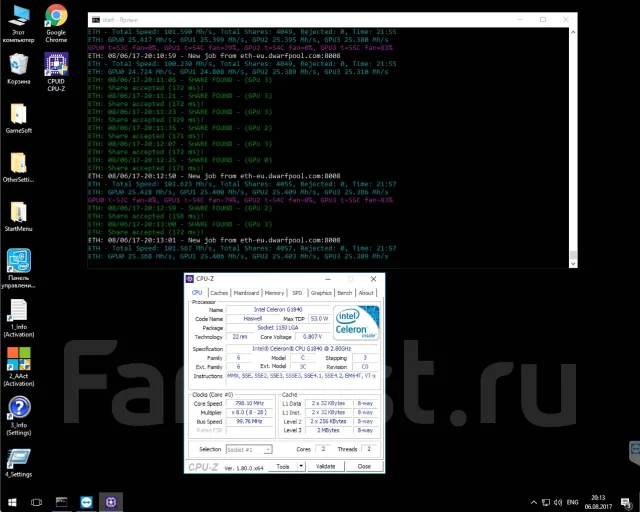
Task: Switch to the Graphics tab
Action: pos(321,293)
